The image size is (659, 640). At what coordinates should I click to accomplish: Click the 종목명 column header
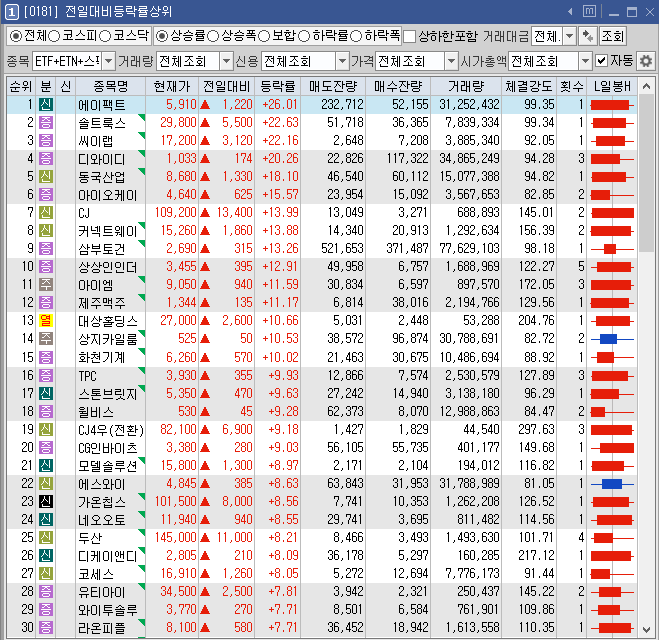110,87
